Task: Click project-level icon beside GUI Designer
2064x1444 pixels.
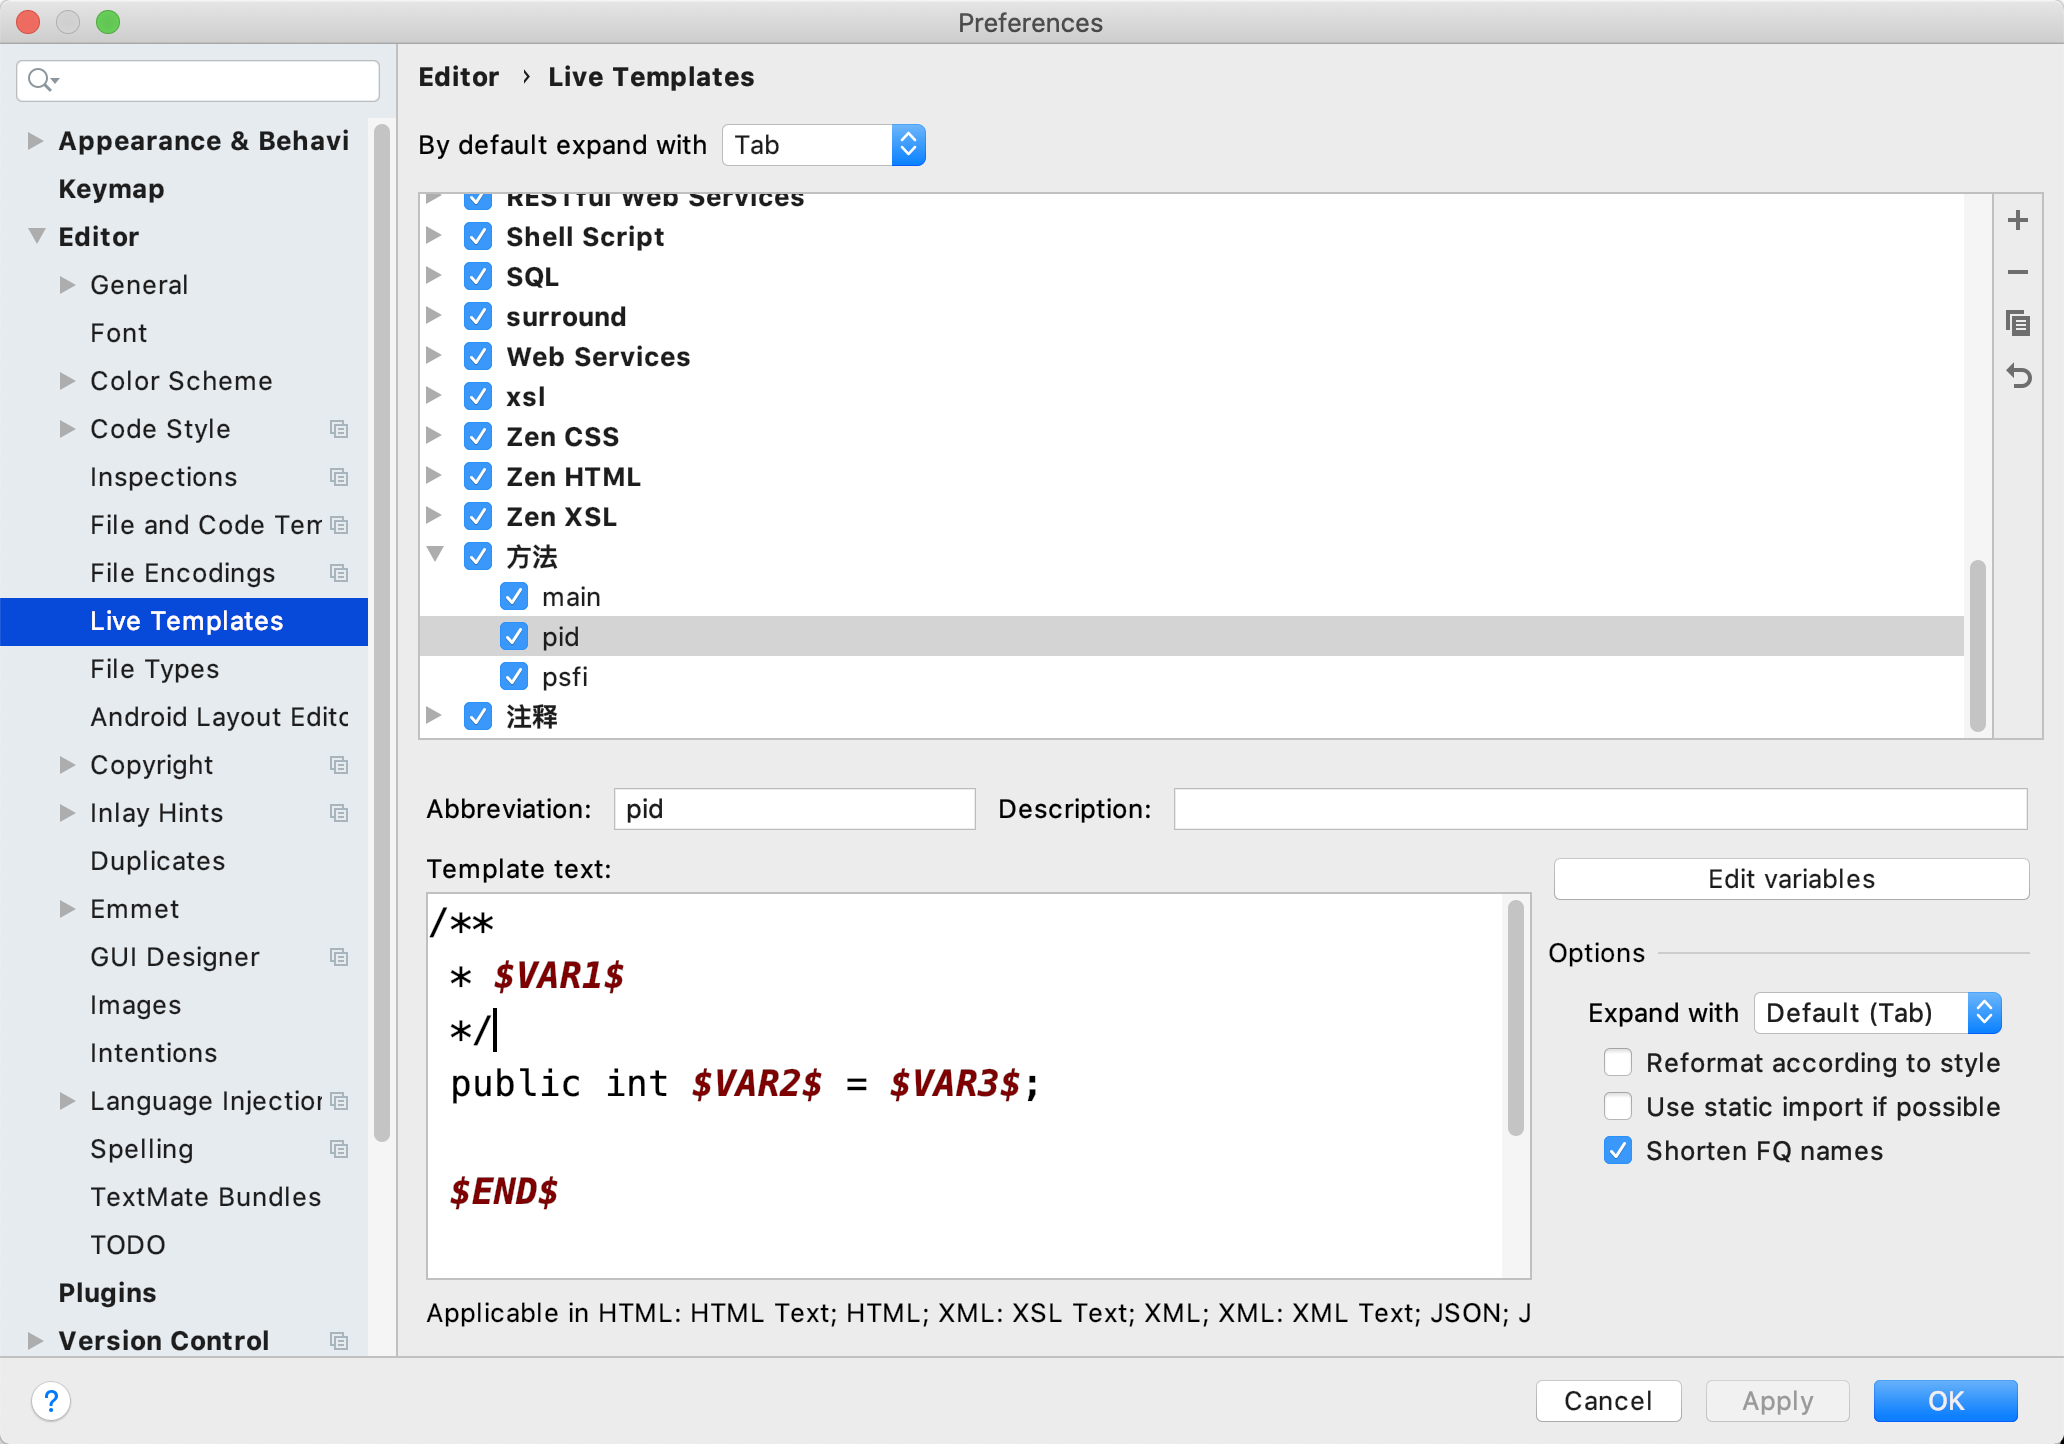Action: pyautogui.click(x=339, y=957)
